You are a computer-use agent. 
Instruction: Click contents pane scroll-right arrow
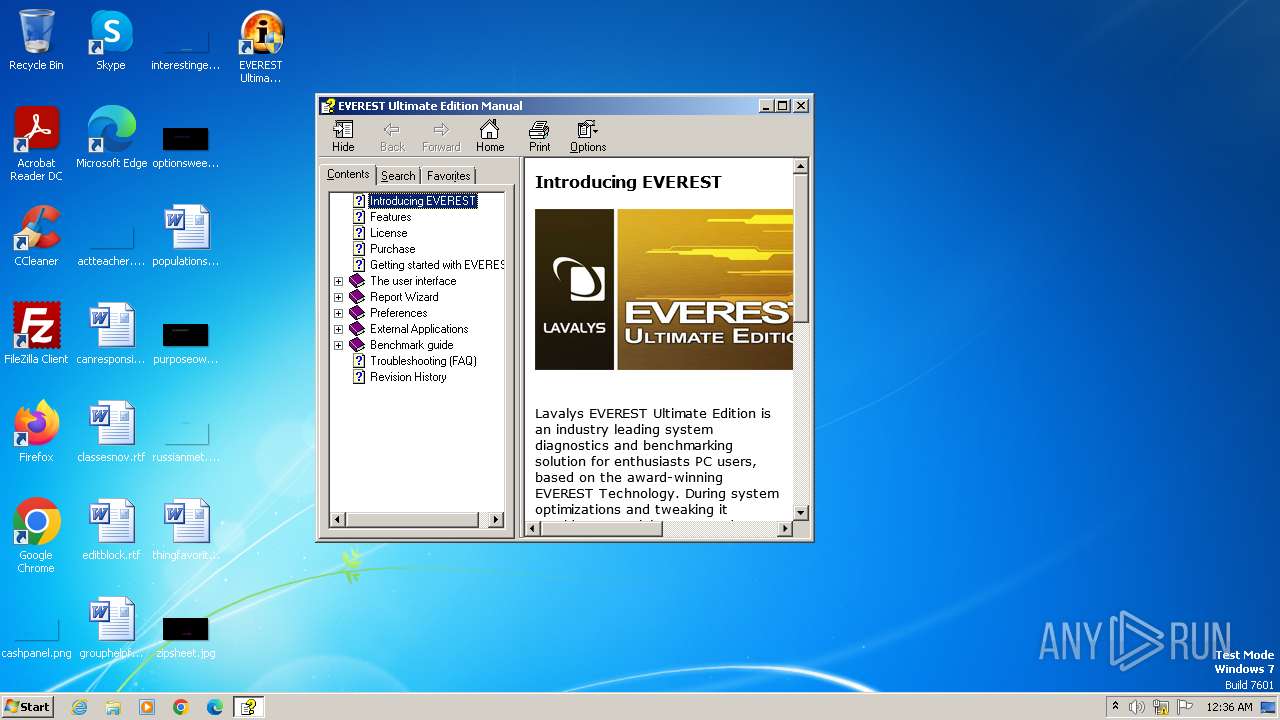(496, 520)
